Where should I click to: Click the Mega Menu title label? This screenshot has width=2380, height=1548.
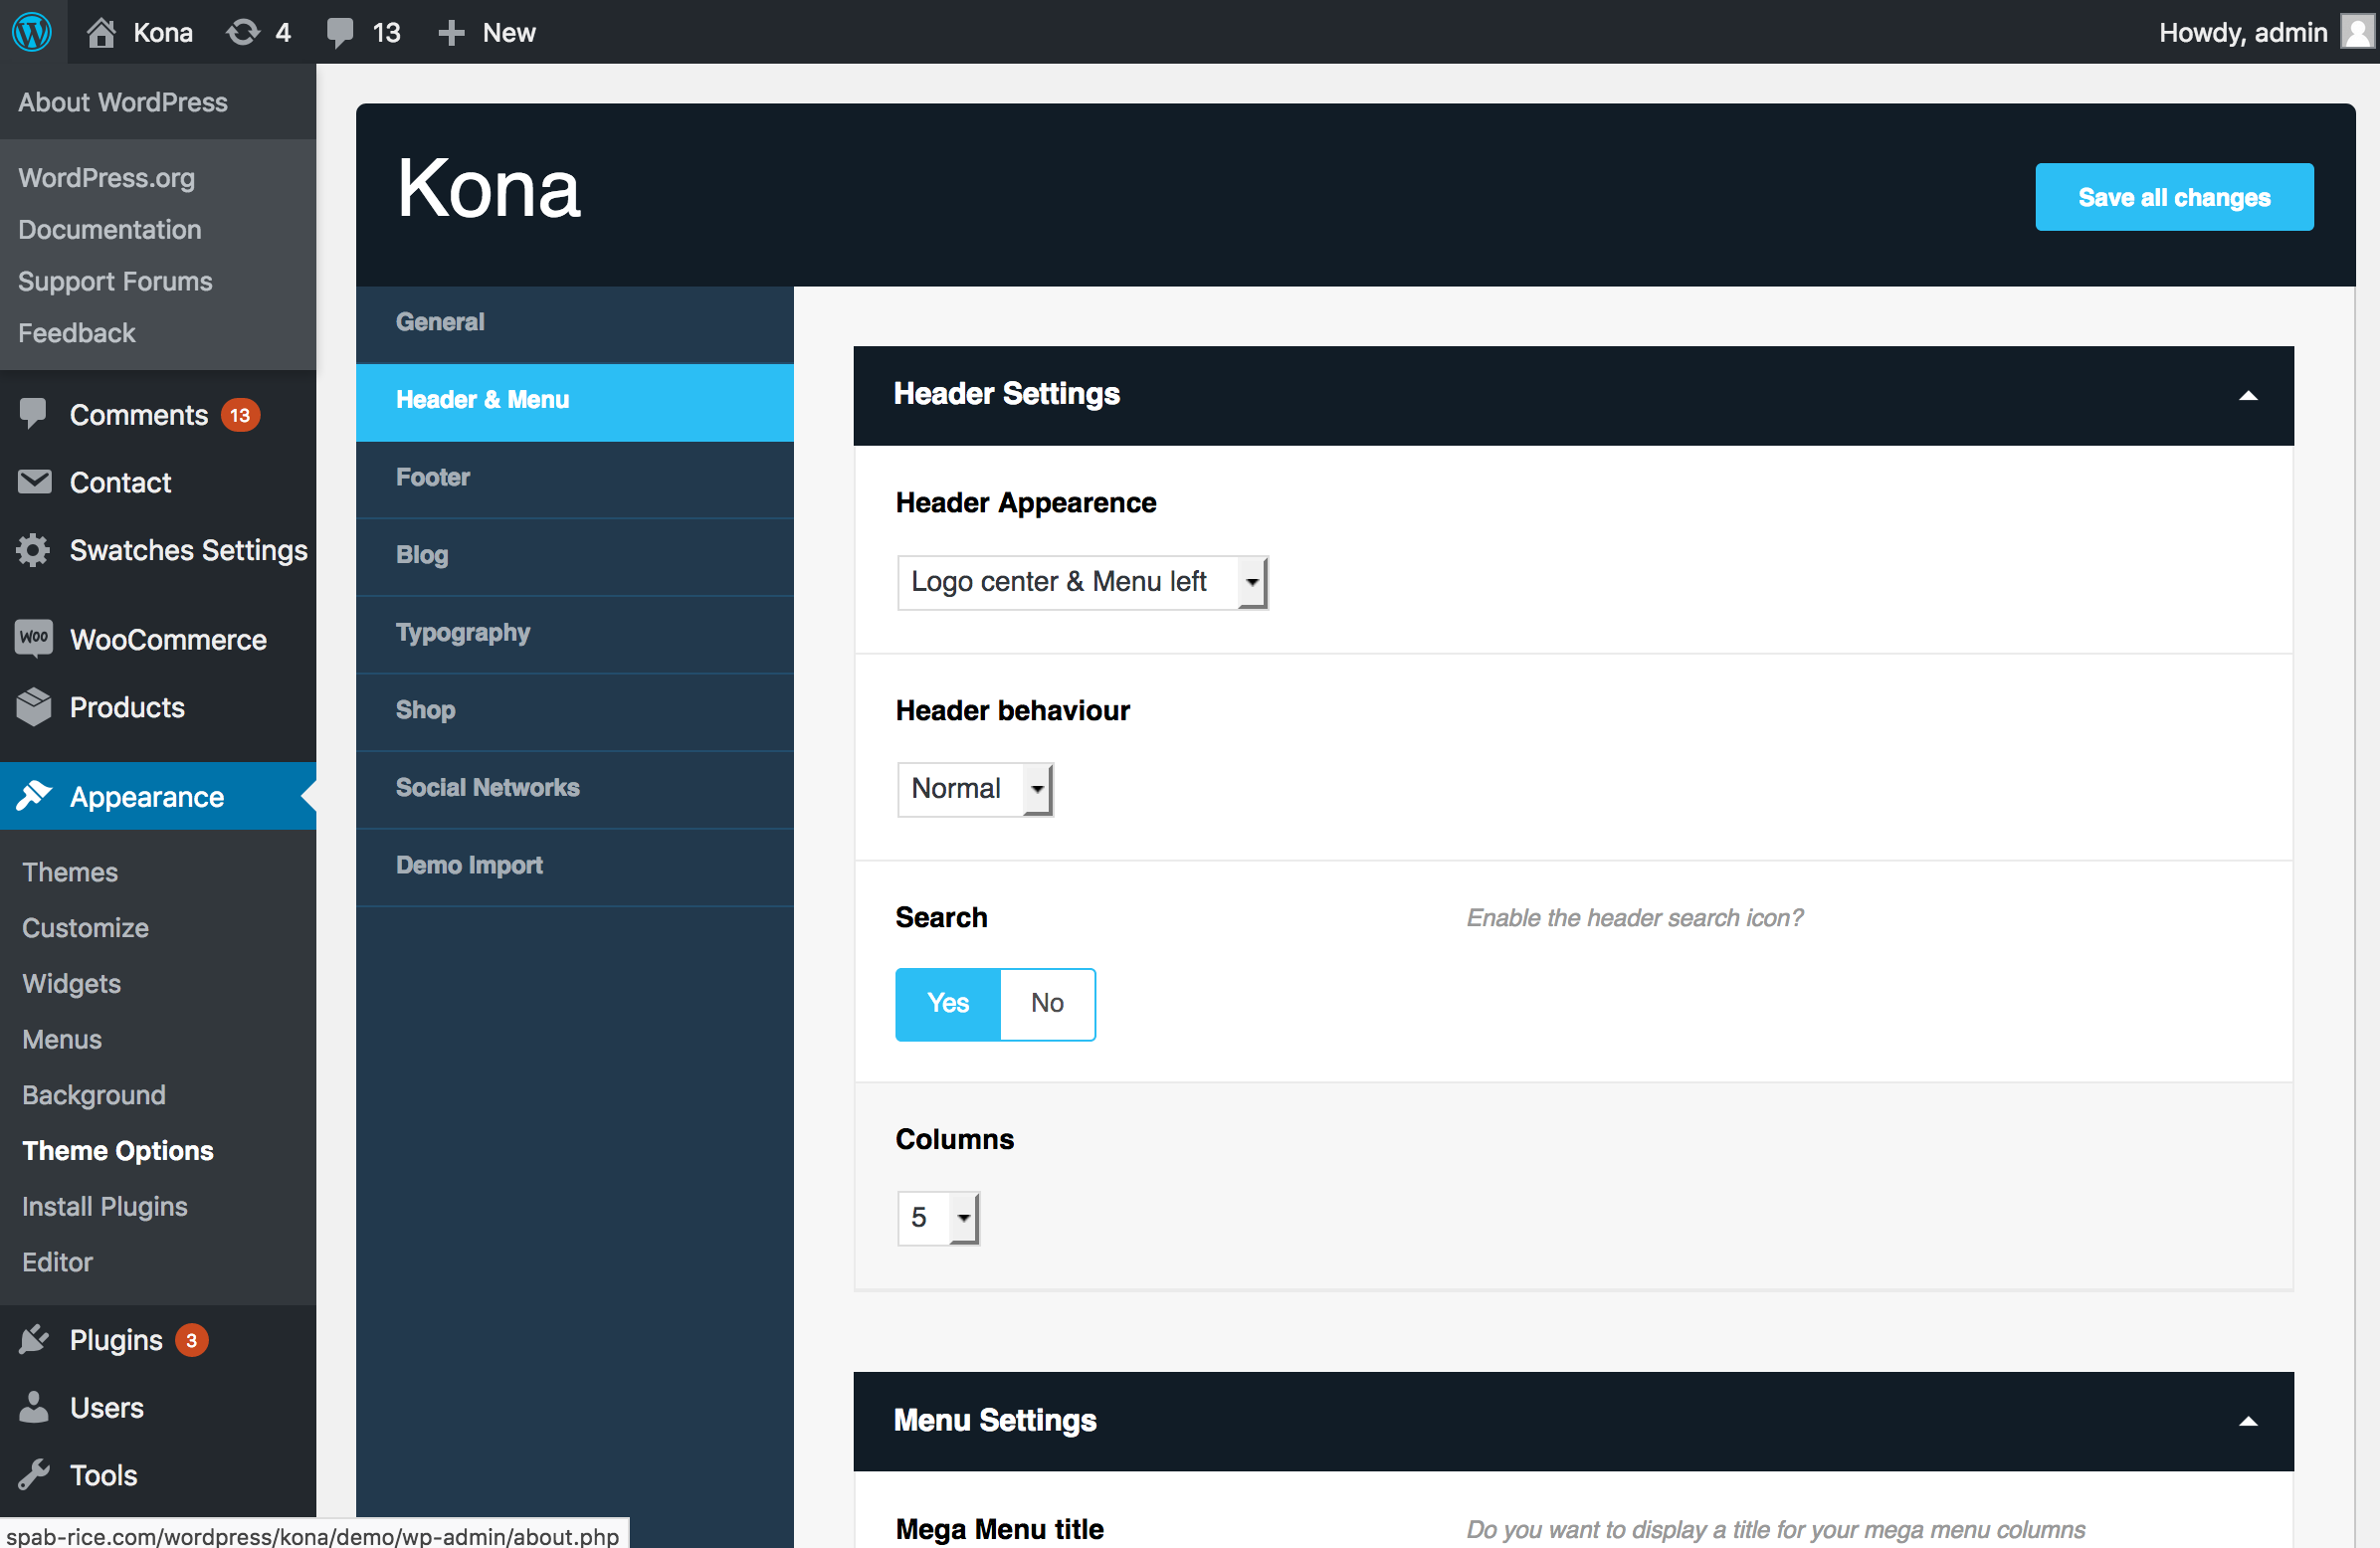(999, 1529)
